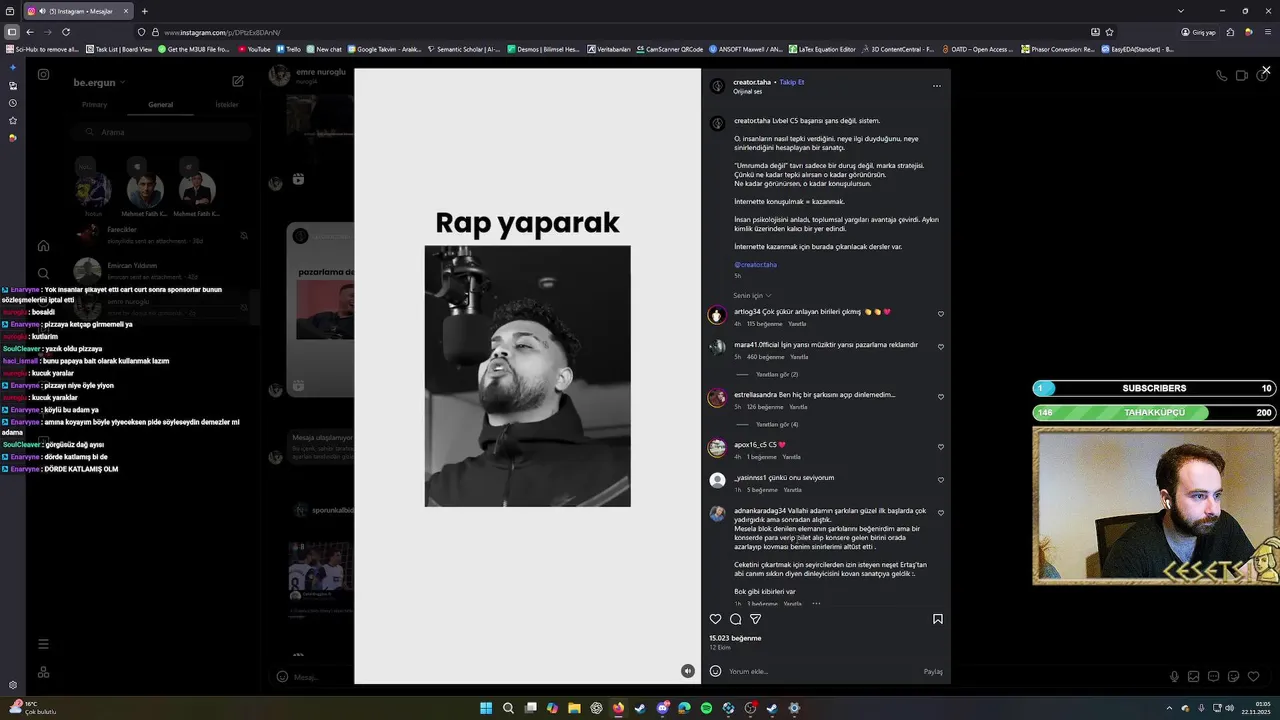1280x720 pixels.
Task: Bookmark this page with the star icon
Action: pos(1109,32)
